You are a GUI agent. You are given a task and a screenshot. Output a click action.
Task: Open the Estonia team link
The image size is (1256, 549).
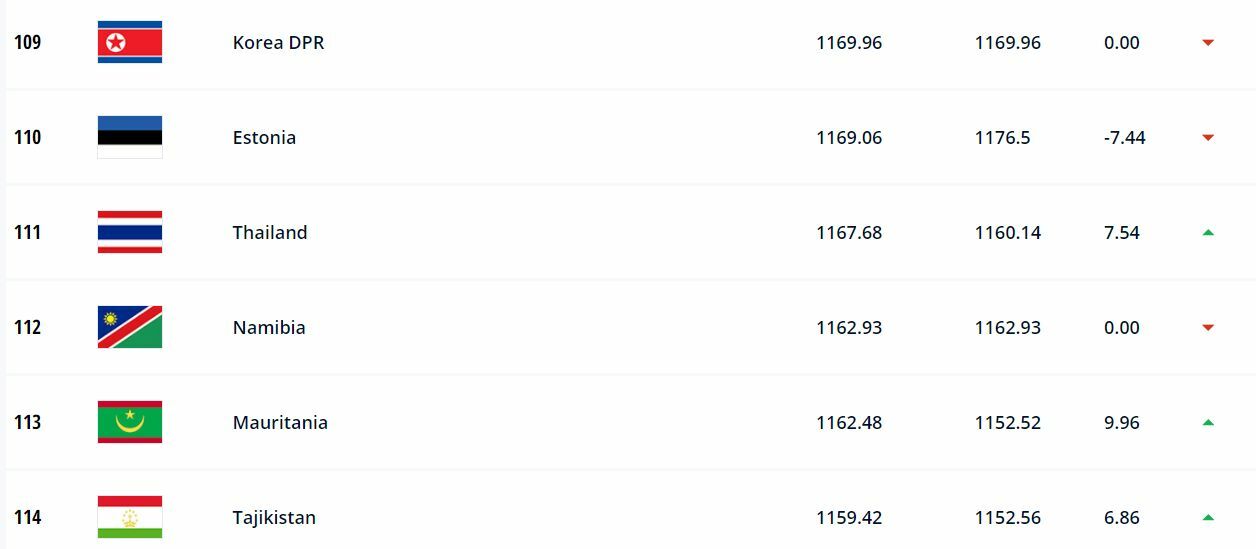(264, 138)
